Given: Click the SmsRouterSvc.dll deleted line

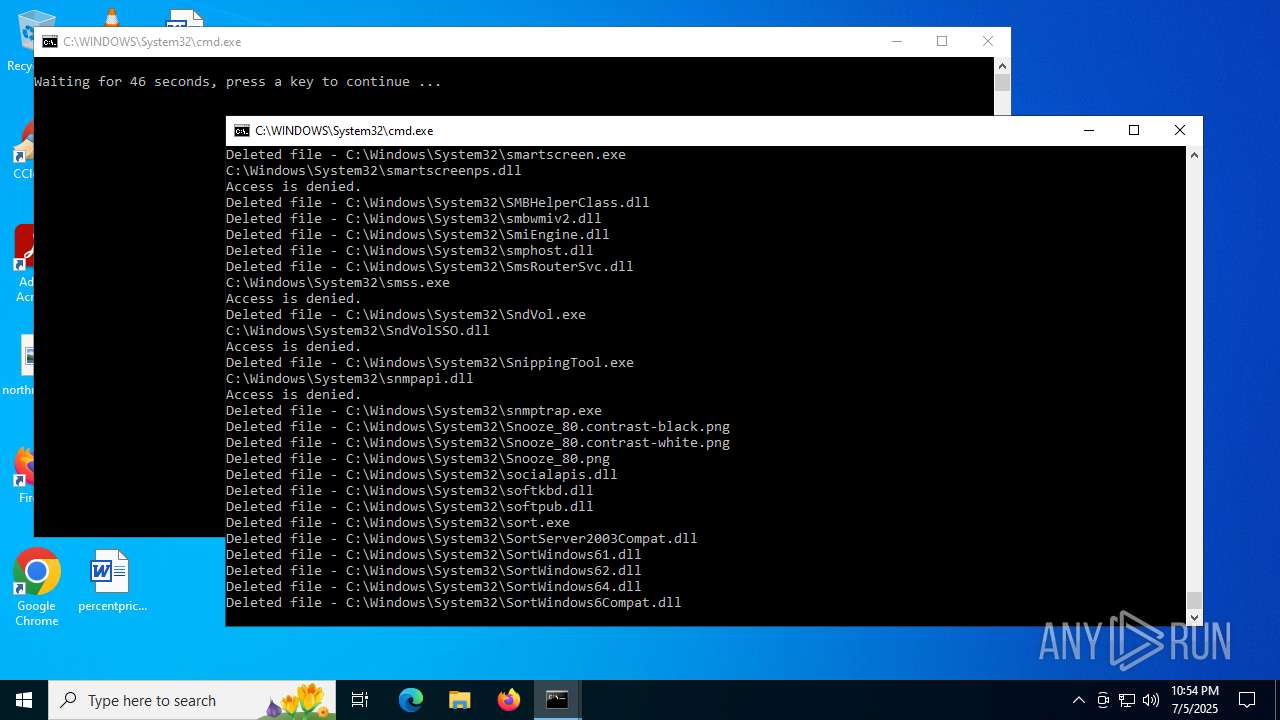Looking at the screenshot, I should click(430, 267).
